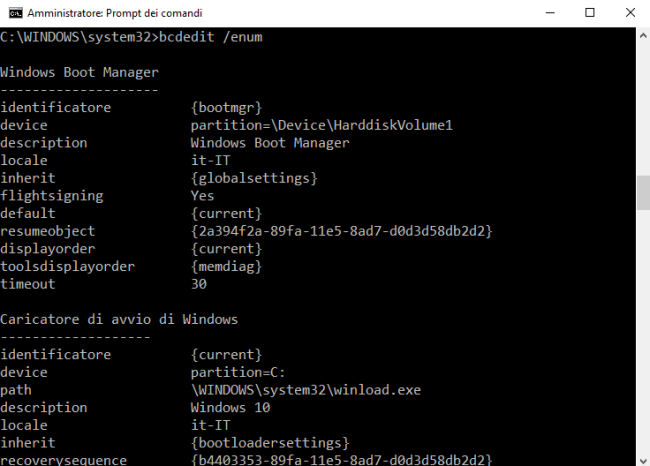This screenshot has height=466, width=650.
Task: Click the timeout value 30
Action: point(199,284)
